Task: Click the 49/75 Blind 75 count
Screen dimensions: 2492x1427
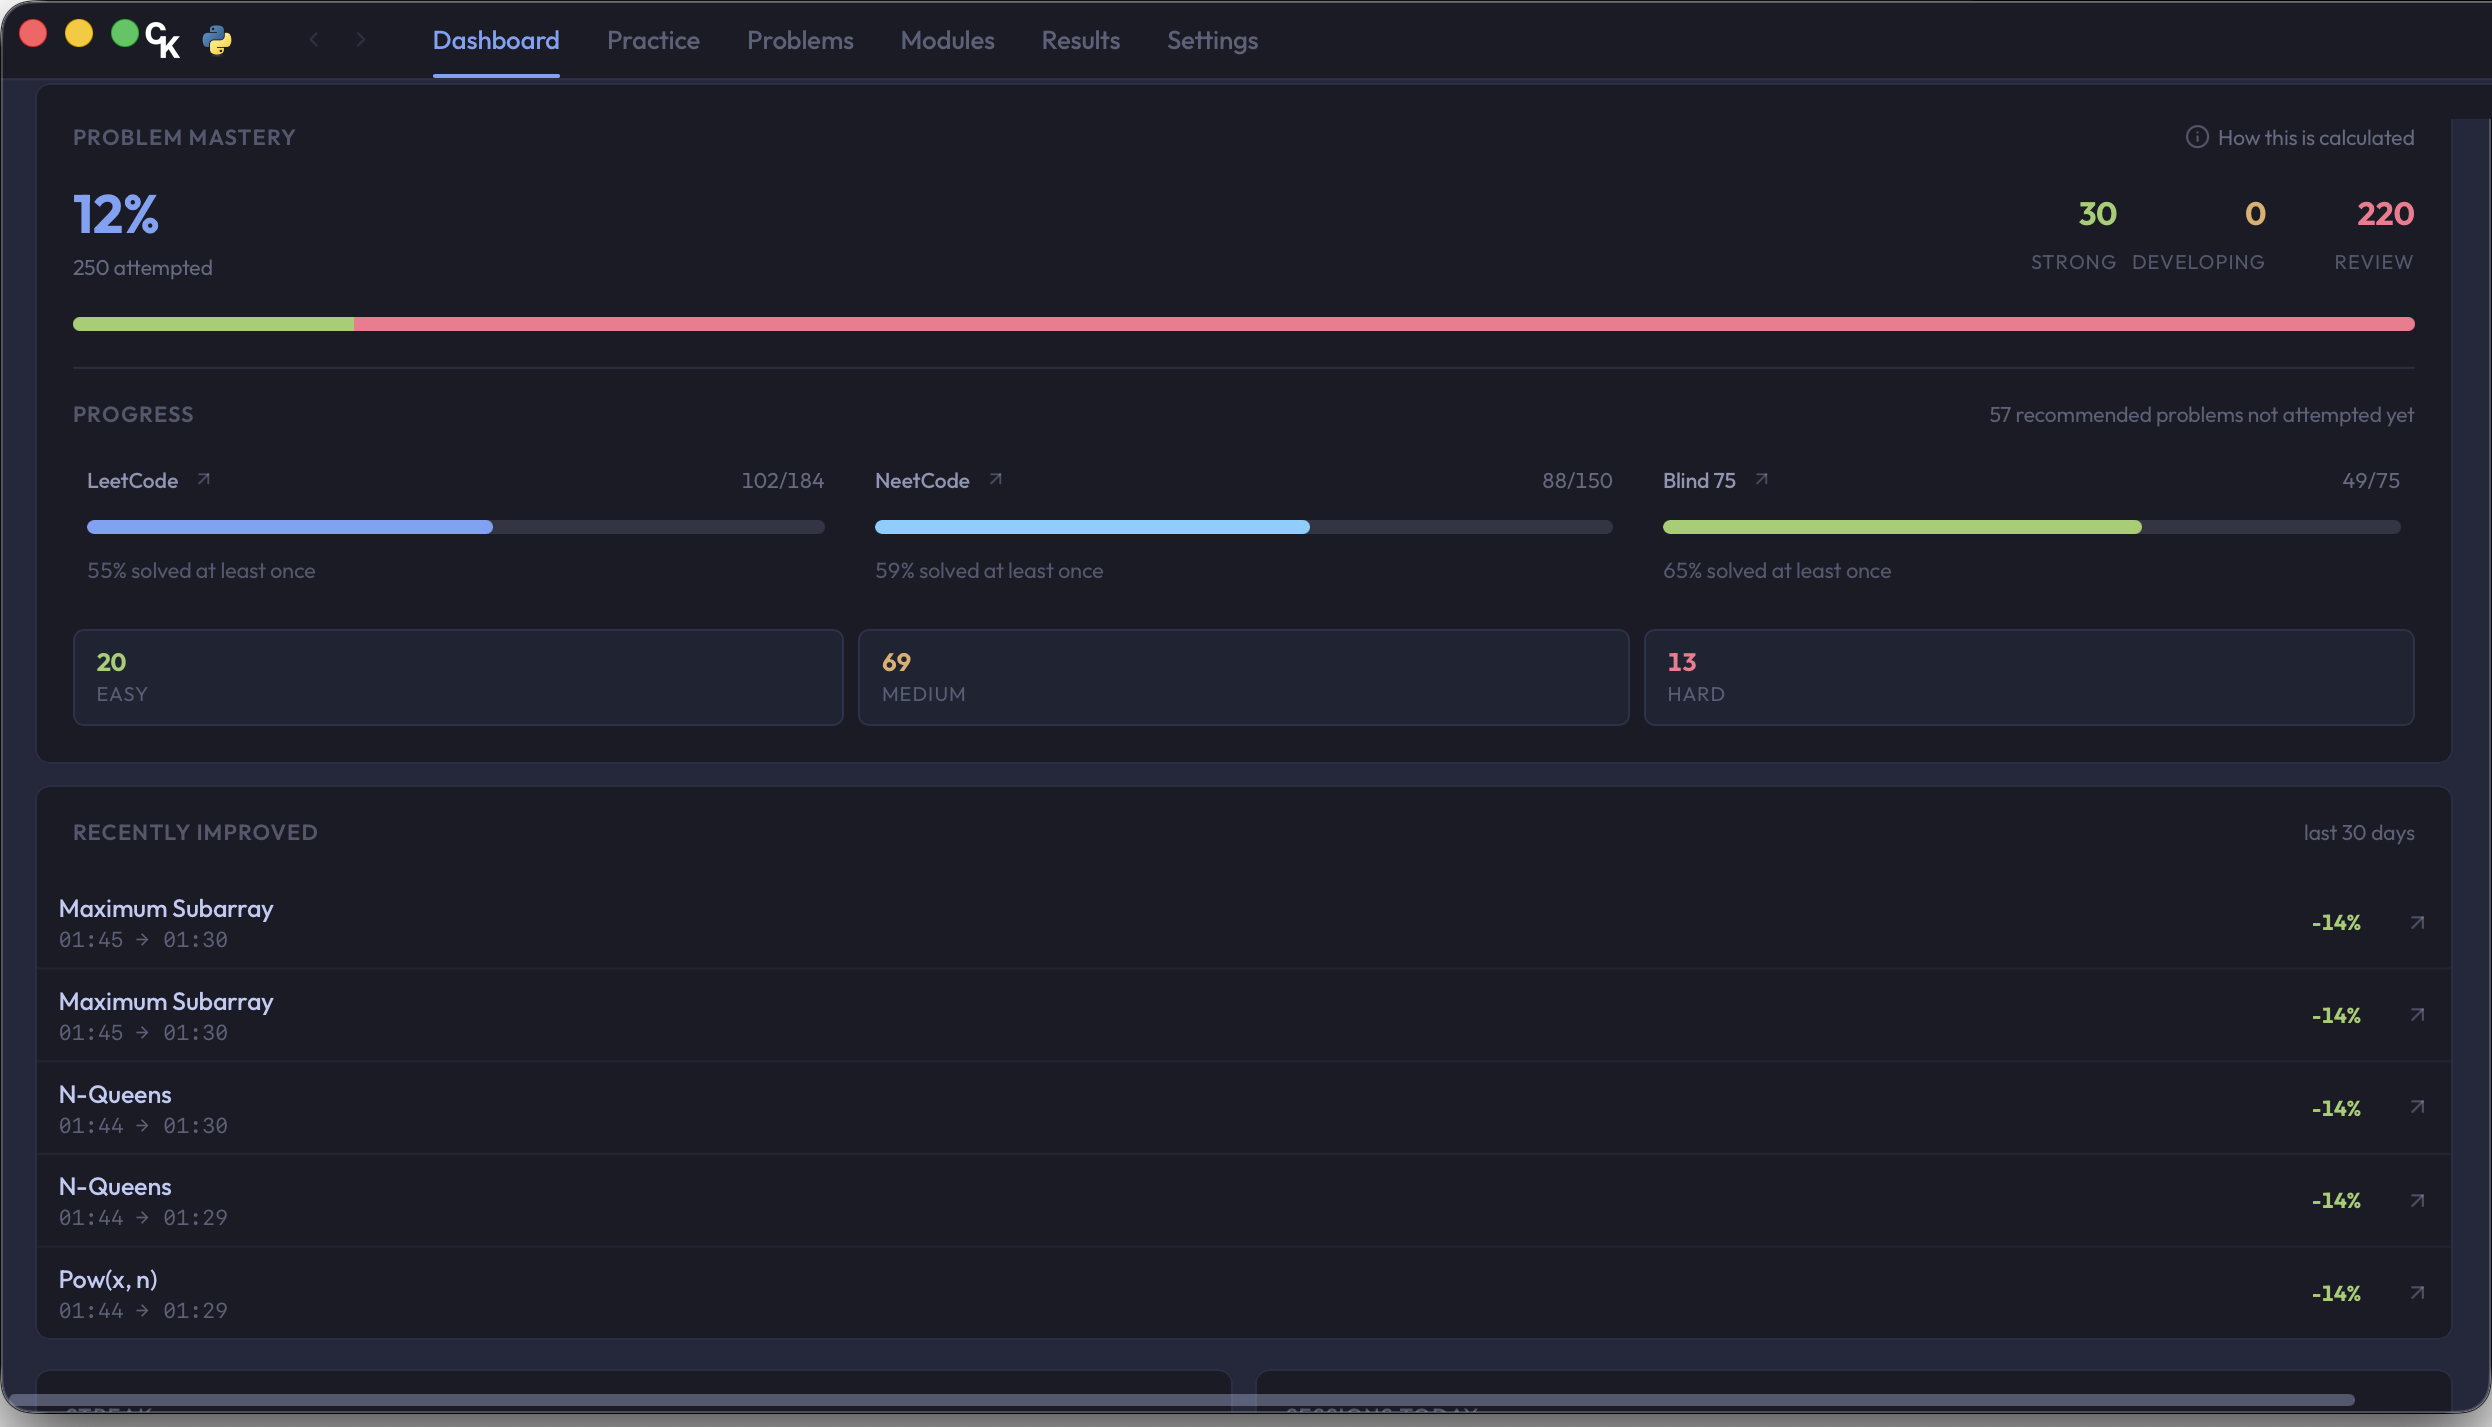Action: [x=2370, y=481]
